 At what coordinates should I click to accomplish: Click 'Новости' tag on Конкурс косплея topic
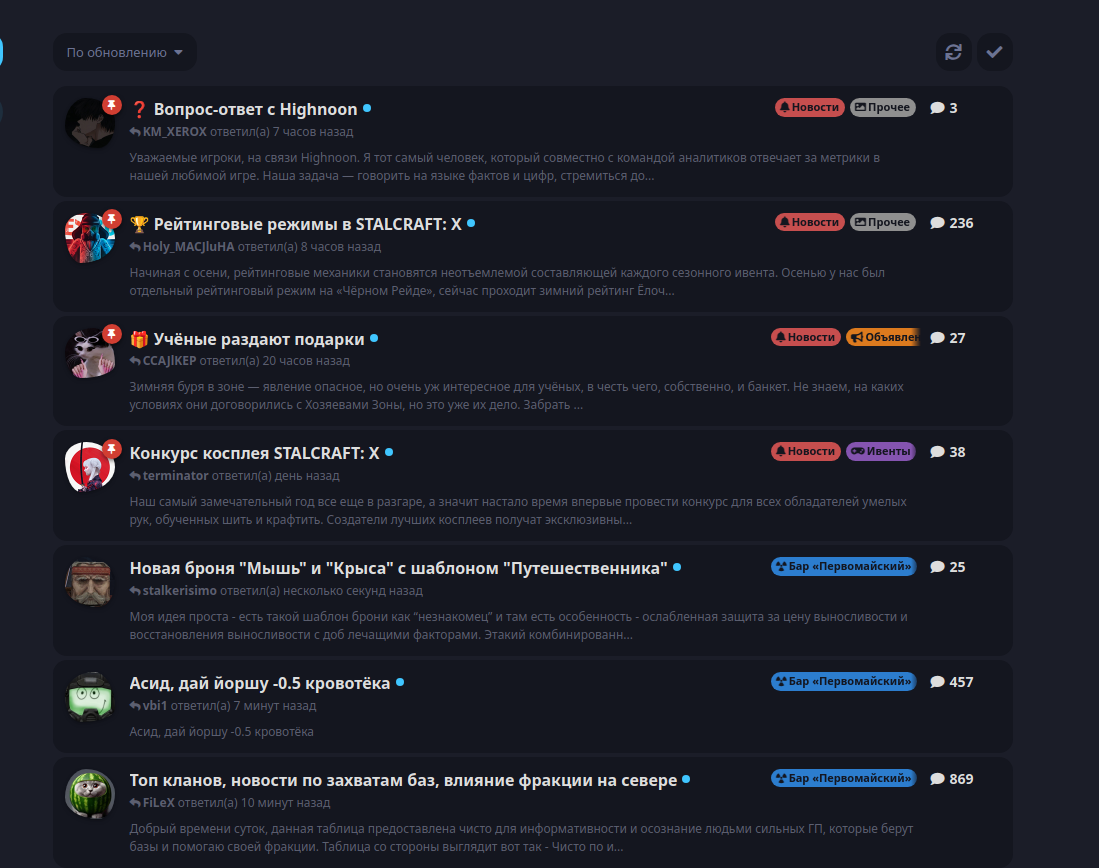coord(806,452)
